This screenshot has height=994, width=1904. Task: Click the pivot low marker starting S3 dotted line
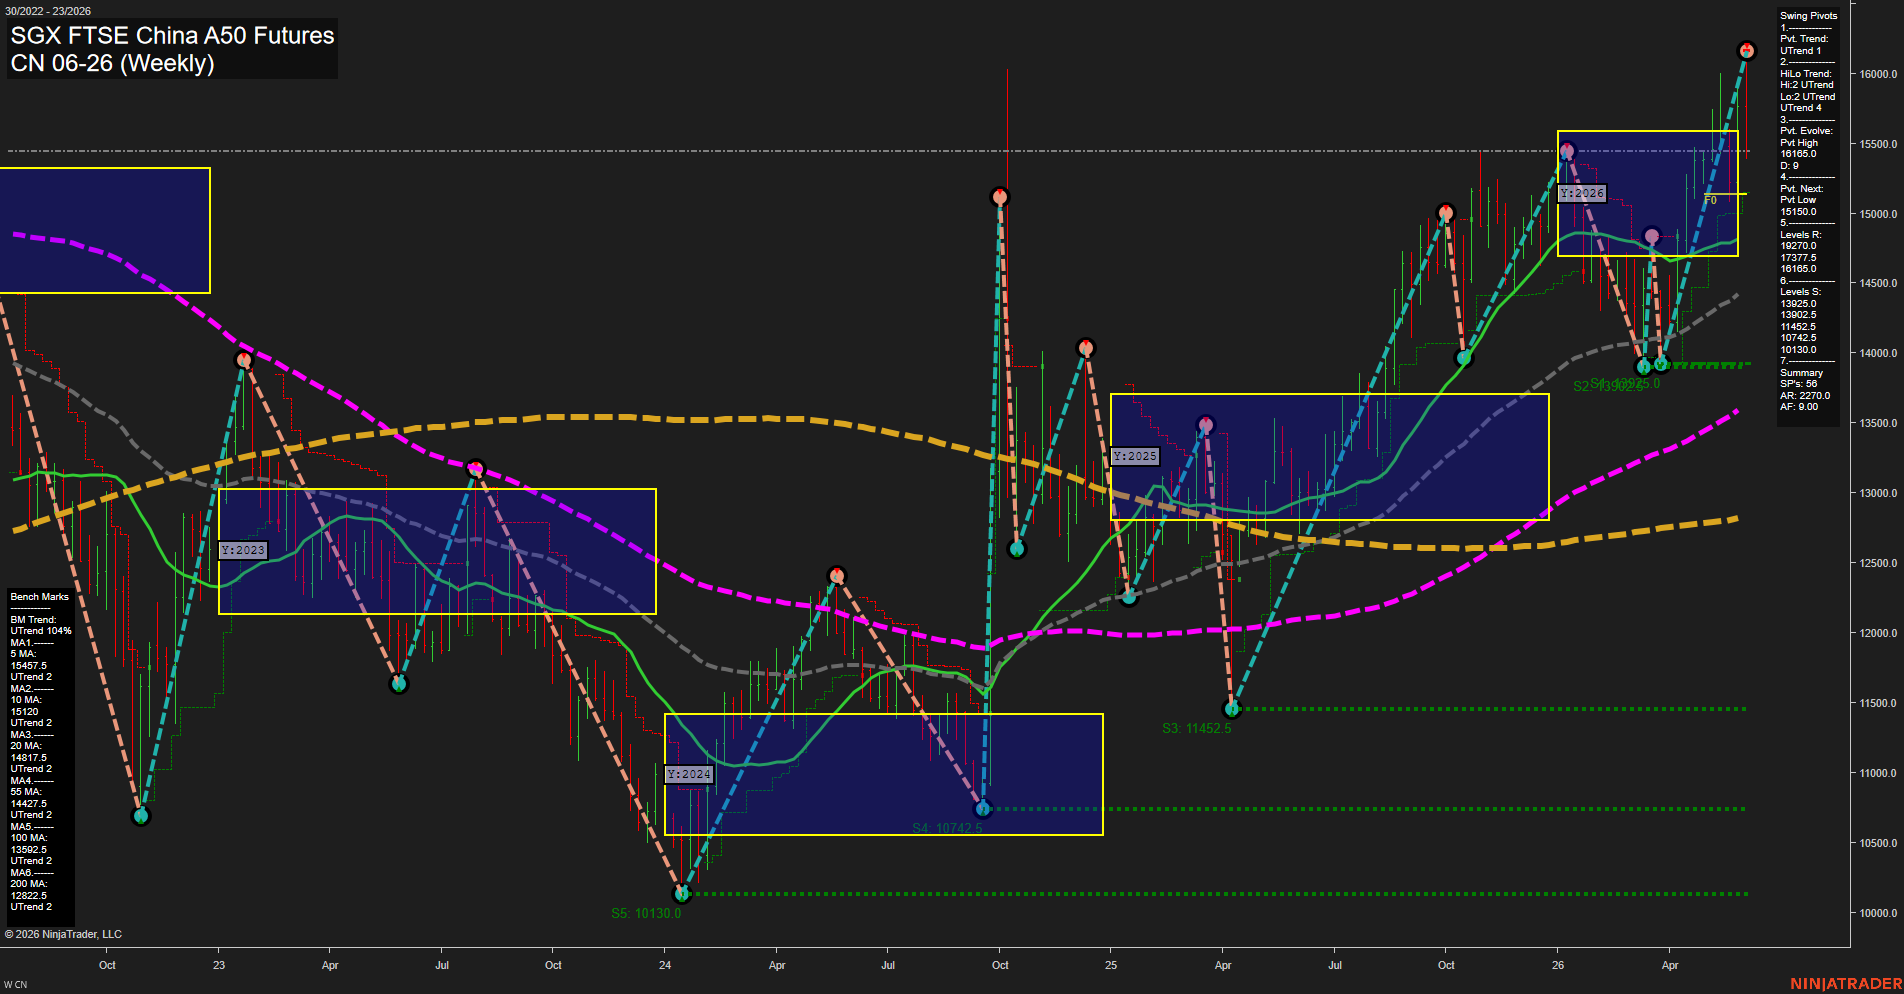pyautogui.click(x=1232, y=709)
